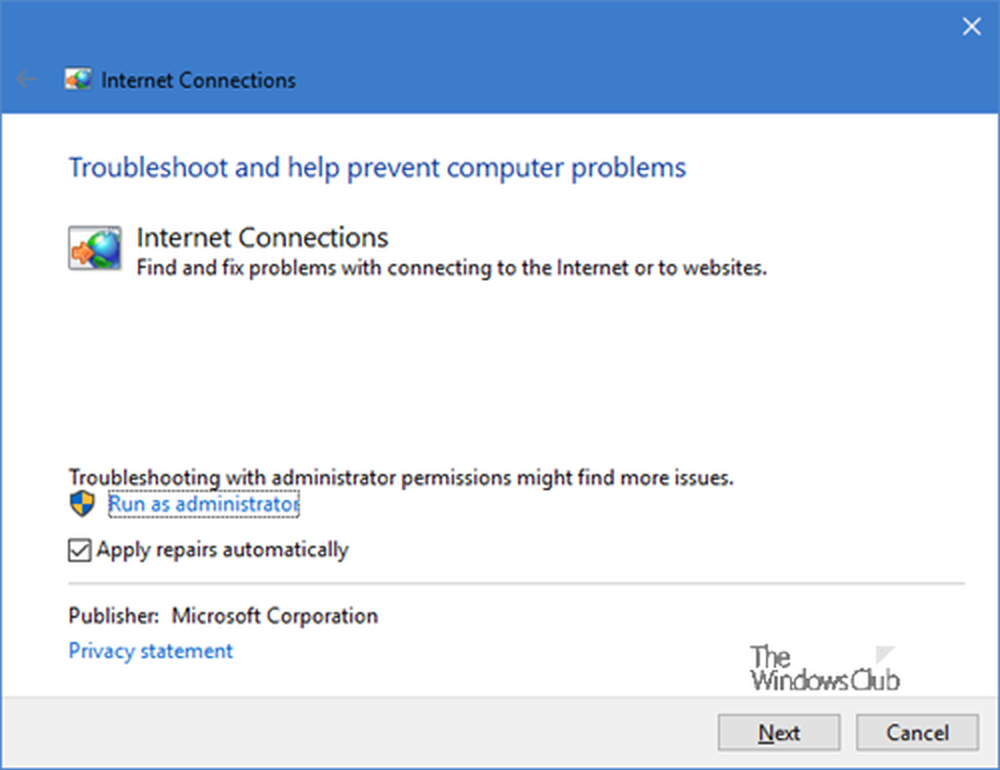Click the Find and fix problems description
This screenshot has height=770, width=1000.
coord(452,268)
